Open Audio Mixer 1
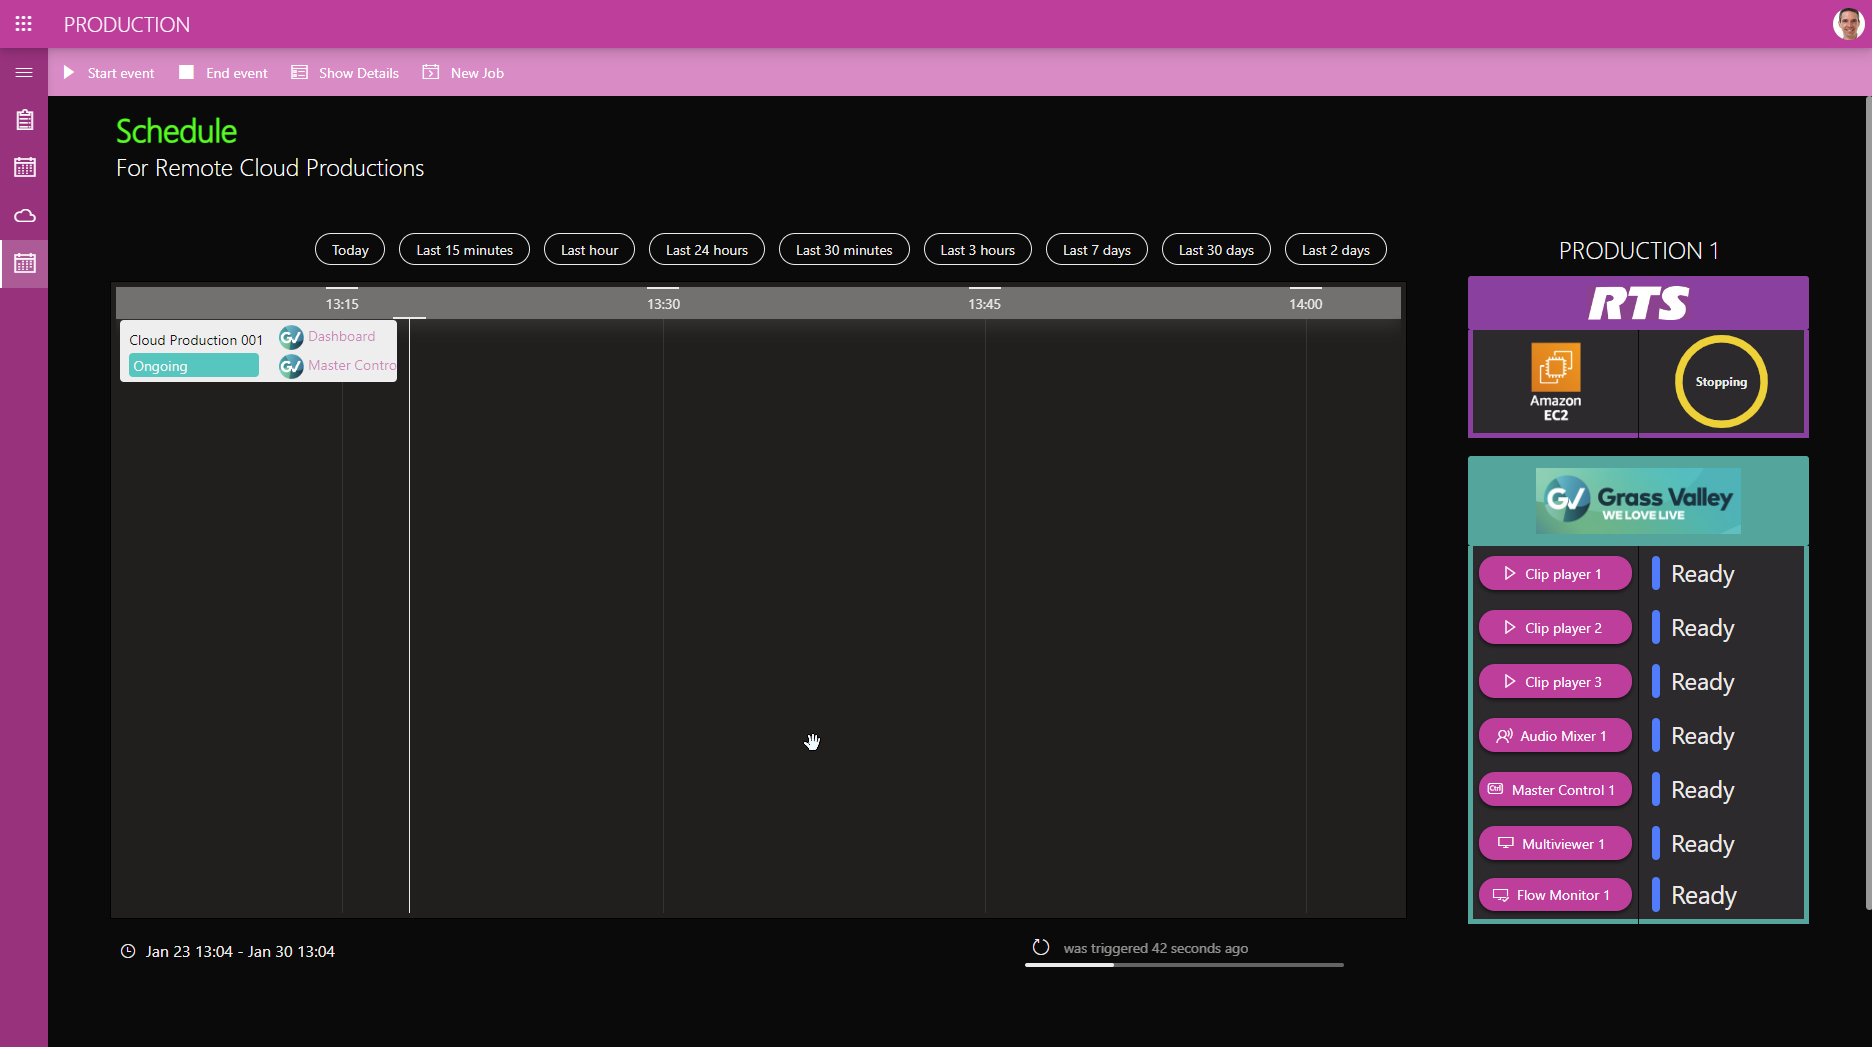The width and height of the screenshot is (1872, 1047). pyautogui.click(x=1555, y=736)
